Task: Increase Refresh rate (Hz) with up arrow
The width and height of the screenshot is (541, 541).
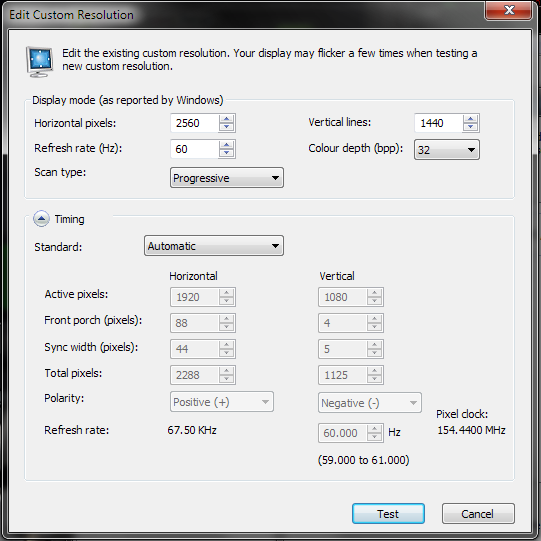Action: [227, 145]
